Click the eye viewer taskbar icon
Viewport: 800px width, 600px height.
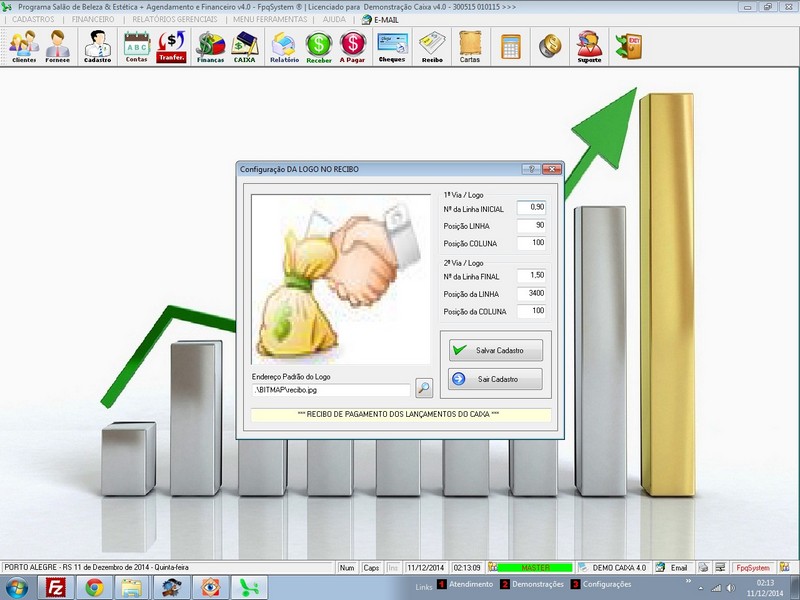tap(210, 588)
